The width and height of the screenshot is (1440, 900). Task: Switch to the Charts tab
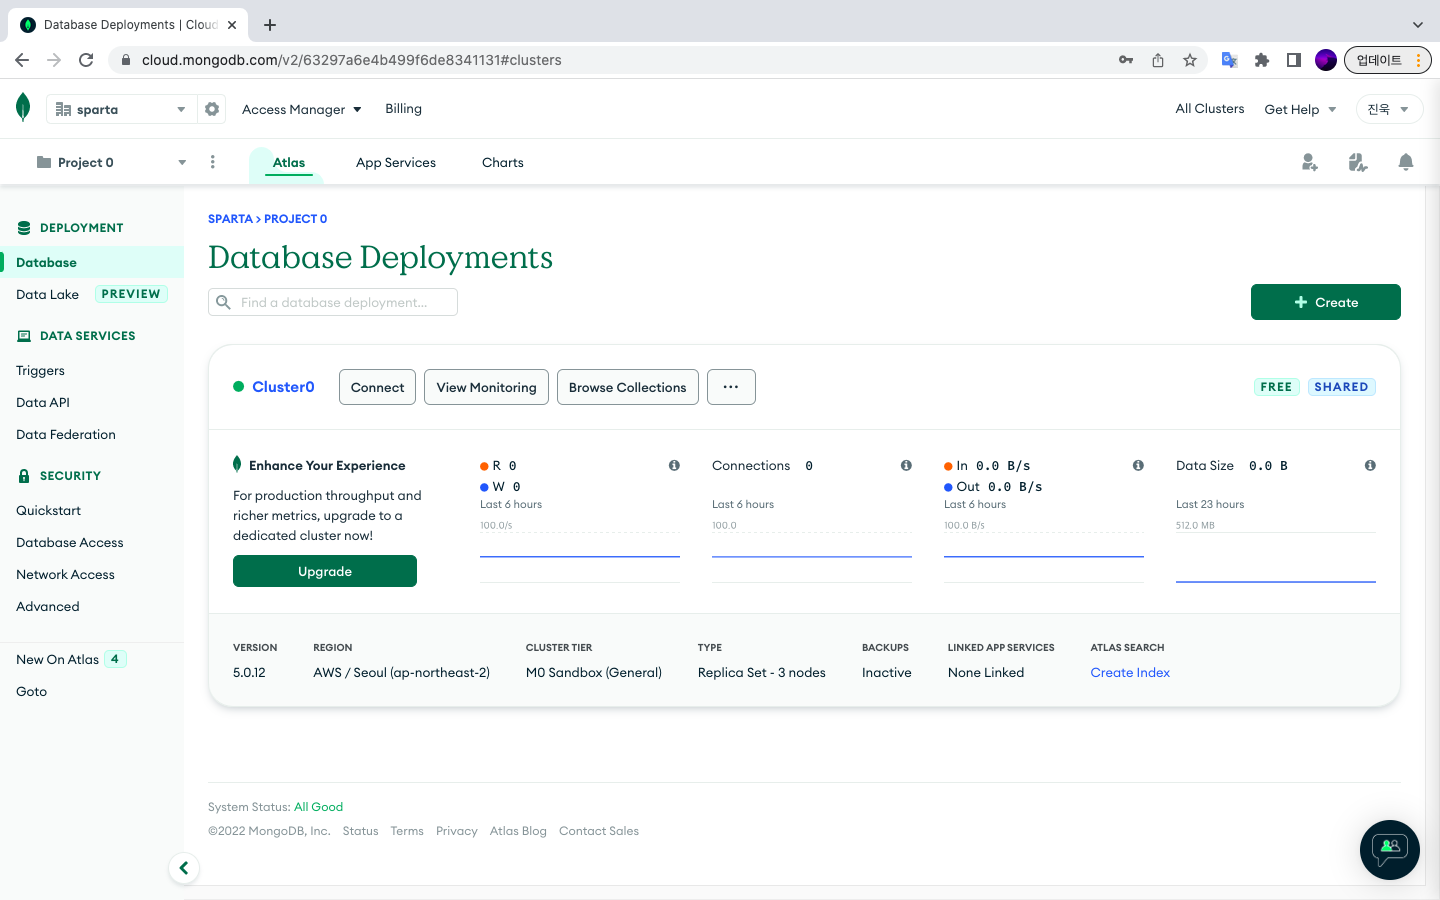pyautogui.click(x=503, y=162)
